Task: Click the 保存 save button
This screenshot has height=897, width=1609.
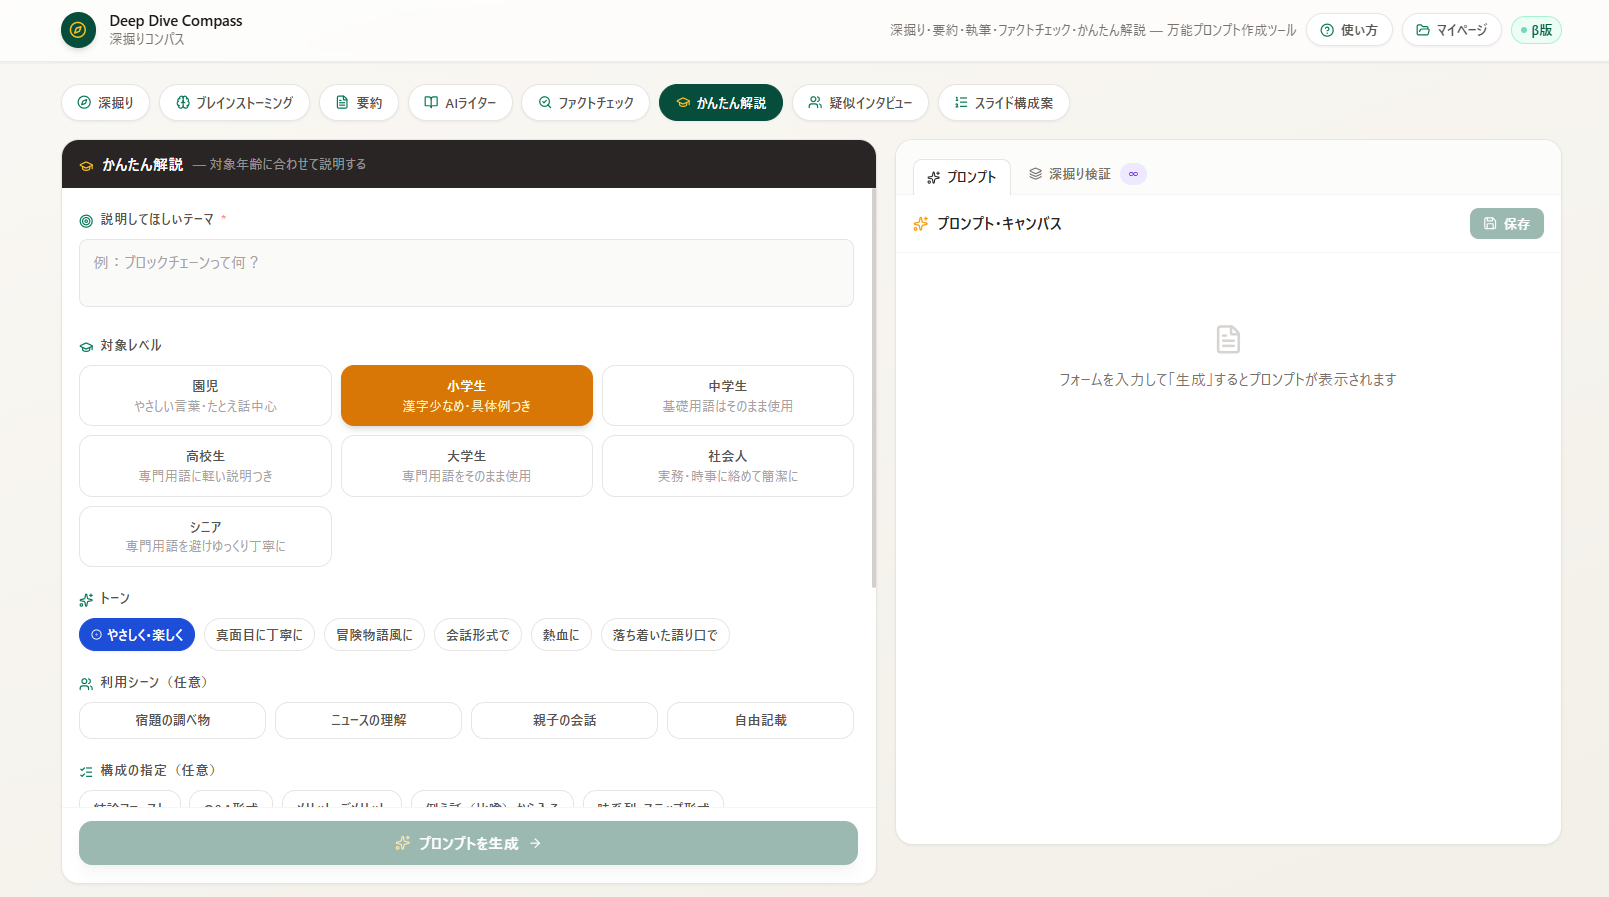Action: click(x=1506, y=224)
